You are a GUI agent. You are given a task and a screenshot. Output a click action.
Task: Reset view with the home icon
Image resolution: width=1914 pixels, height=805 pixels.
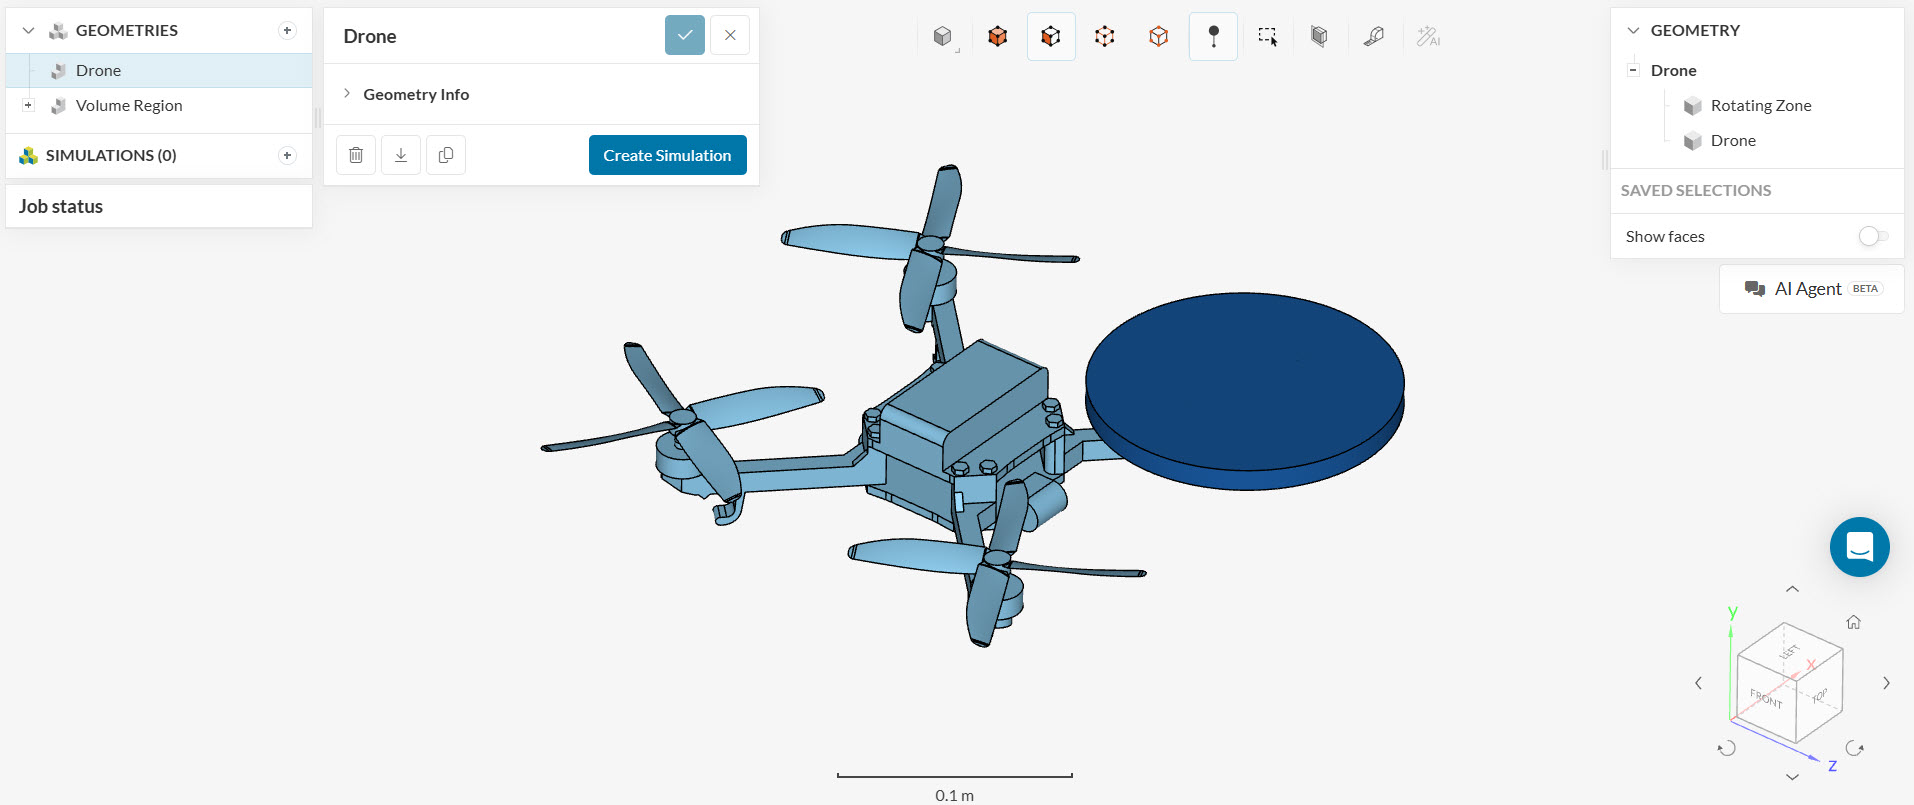(x=1853, y=622)
